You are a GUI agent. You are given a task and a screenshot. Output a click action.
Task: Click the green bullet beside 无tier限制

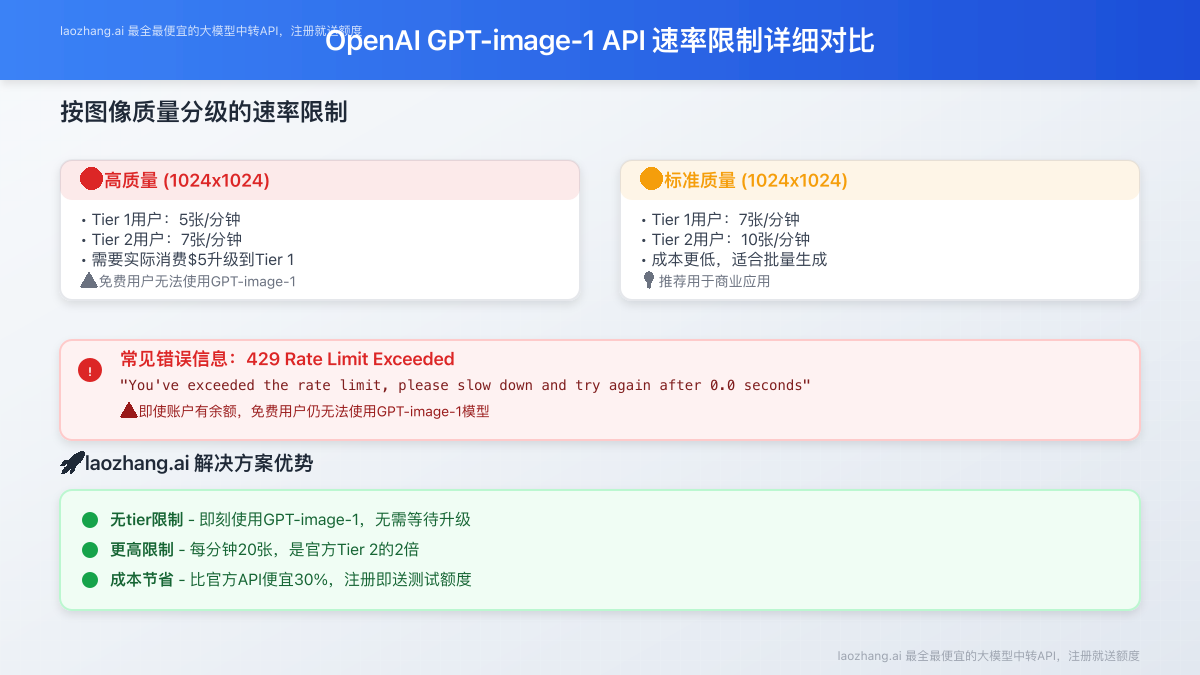[x=90, y=520]
